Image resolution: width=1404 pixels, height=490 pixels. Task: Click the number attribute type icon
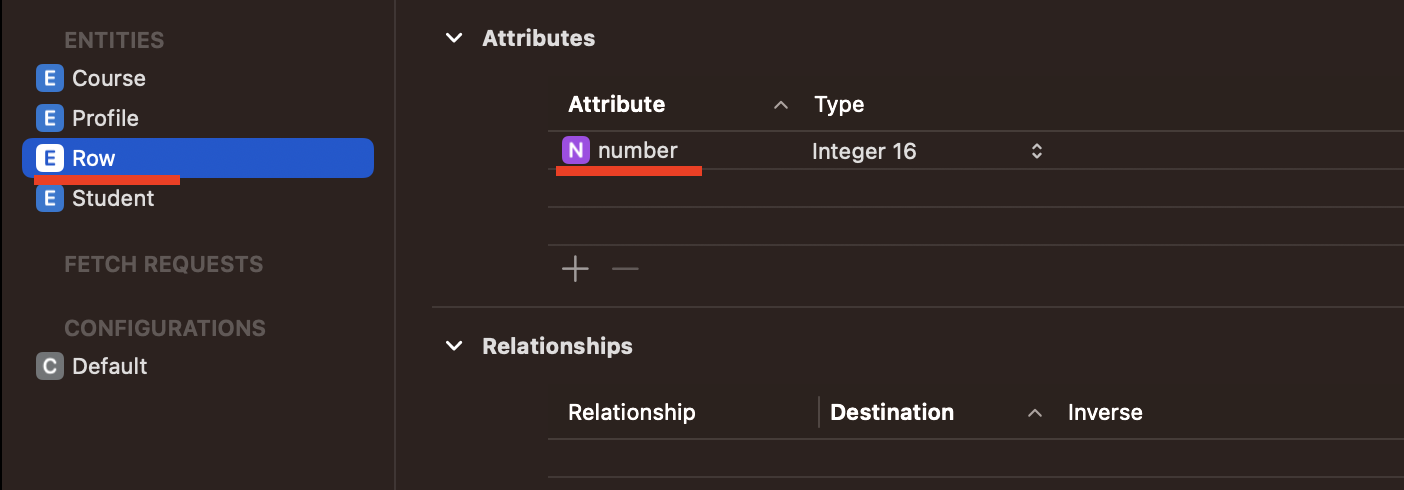(x=575, y=151)
